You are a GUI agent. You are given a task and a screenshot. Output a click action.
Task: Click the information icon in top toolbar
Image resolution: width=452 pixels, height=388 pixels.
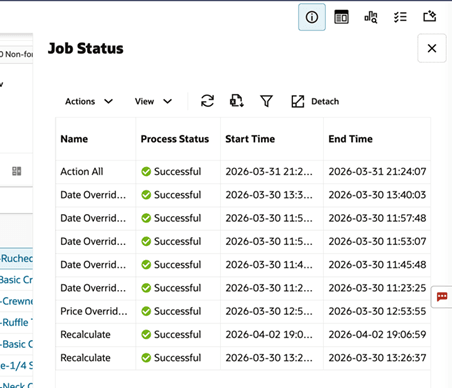coord(312,17)
